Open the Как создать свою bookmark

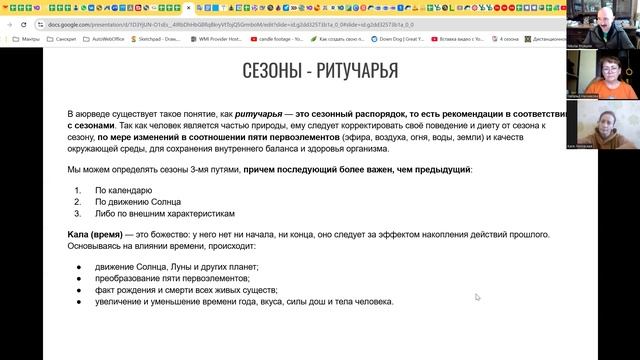click(x=338, y=39)
